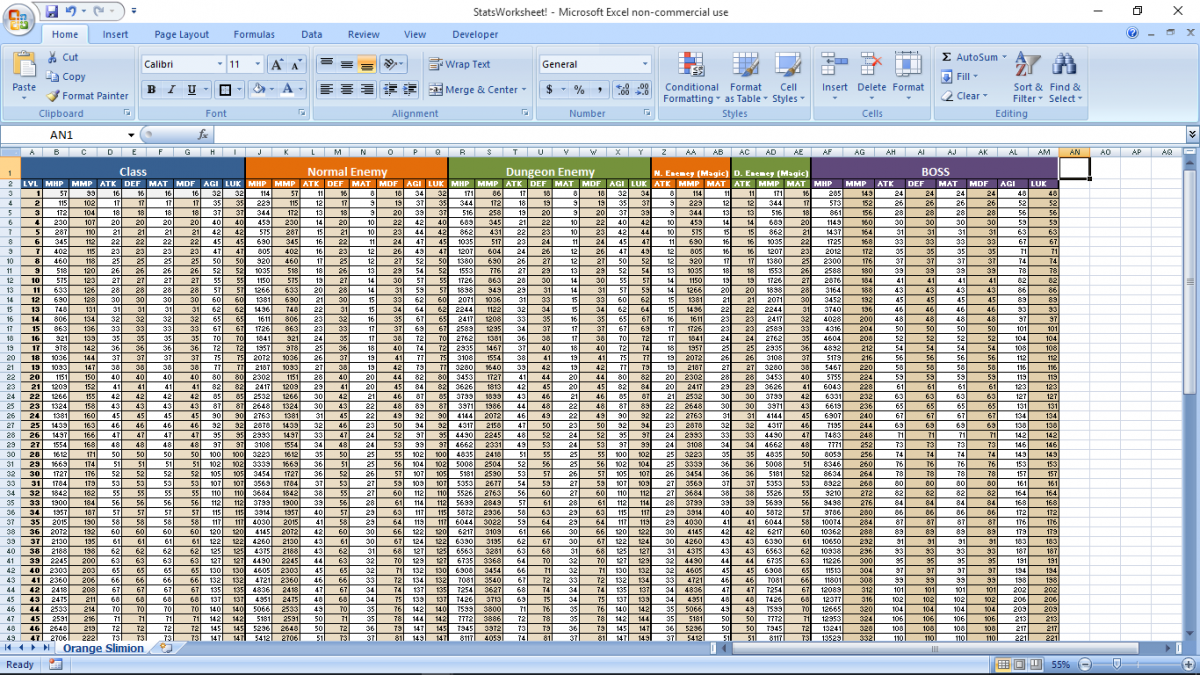Apply the Font Color letter A
1200x675 pixels.
coord(288,90)
